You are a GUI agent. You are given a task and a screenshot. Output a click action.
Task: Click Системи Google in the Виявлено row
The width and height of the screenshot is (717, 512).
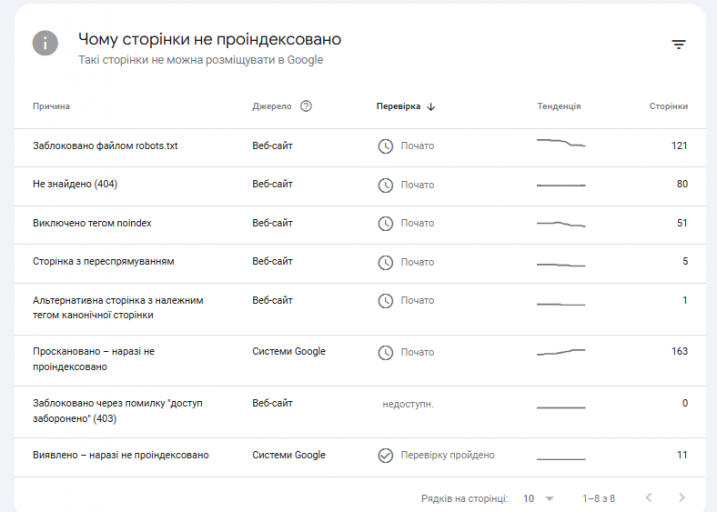(289, 455)
